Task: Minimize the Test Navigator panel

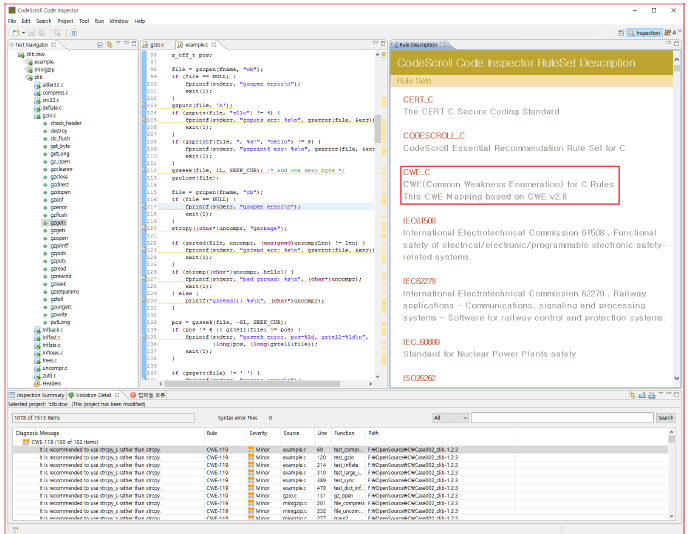Action: click(x=126, y=43)
